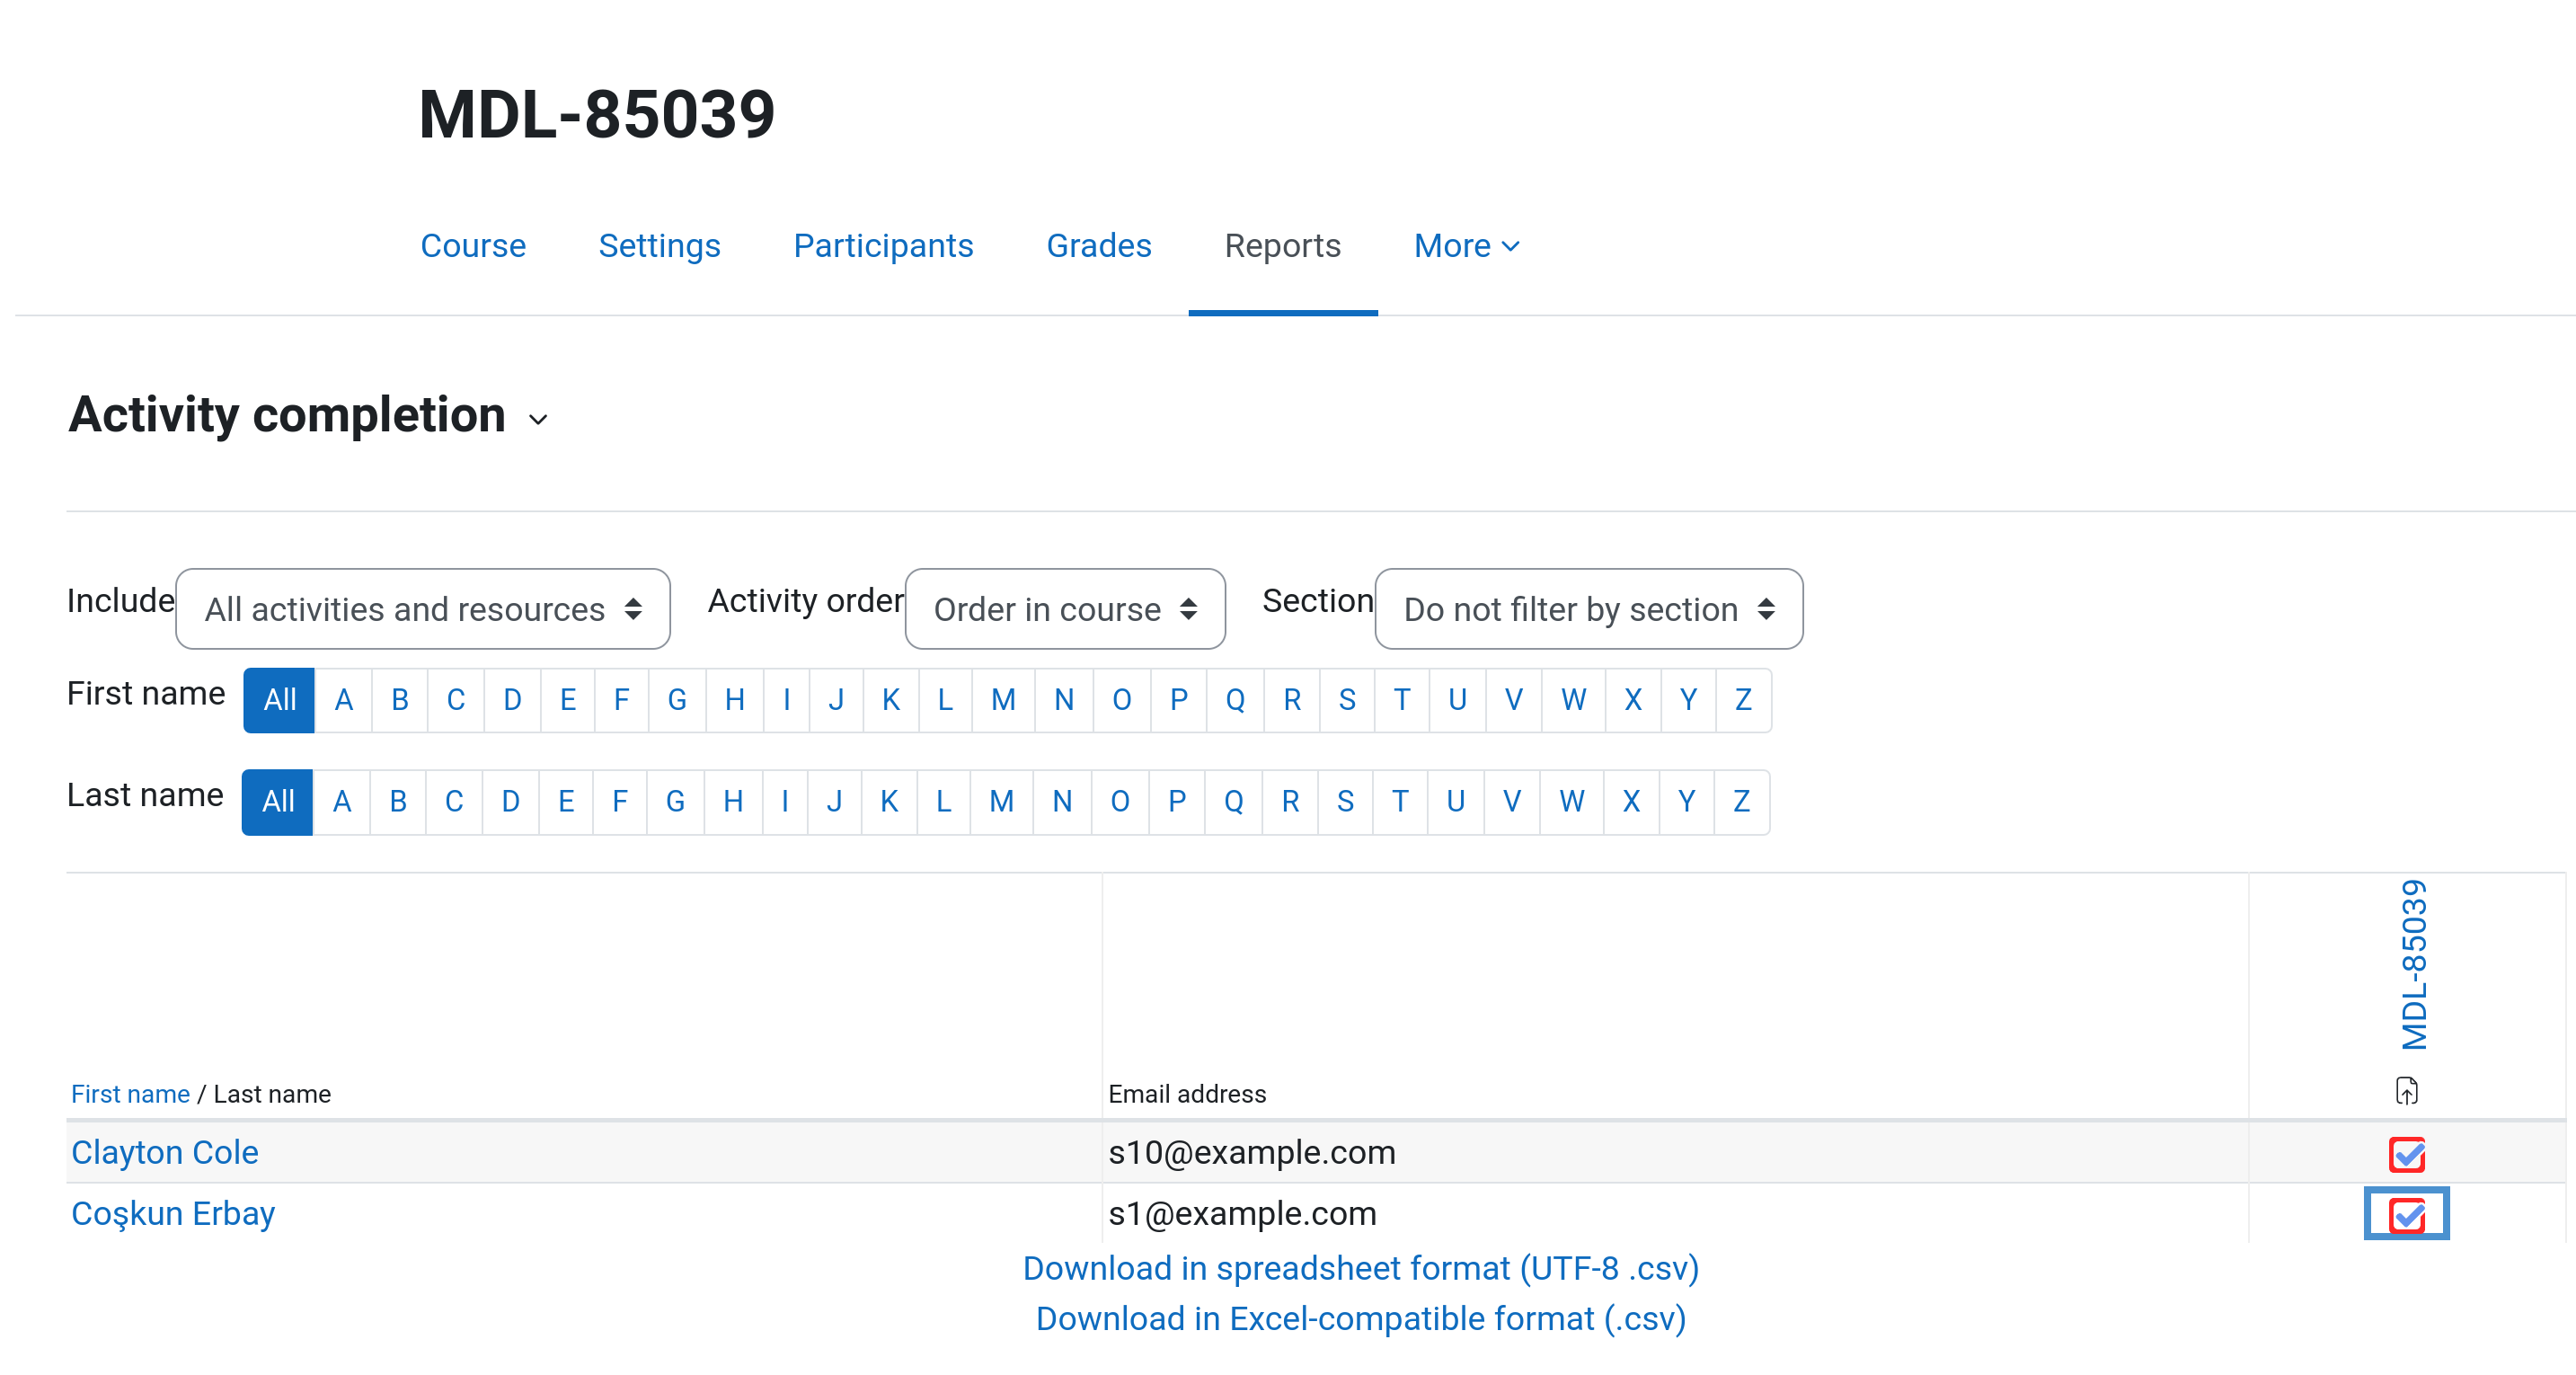The image size is (2576, 1375).
Task: Click the MDL-85039 course title
Action: (597, 114)
